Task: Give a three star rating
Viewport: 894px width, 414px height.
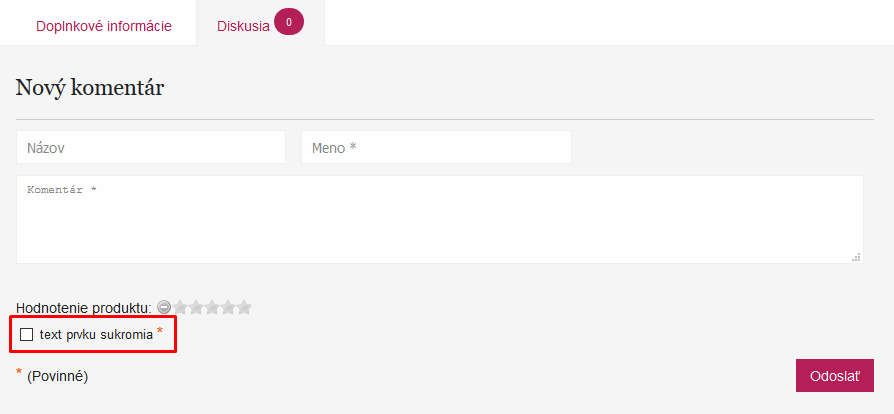Action: [212, 307]
